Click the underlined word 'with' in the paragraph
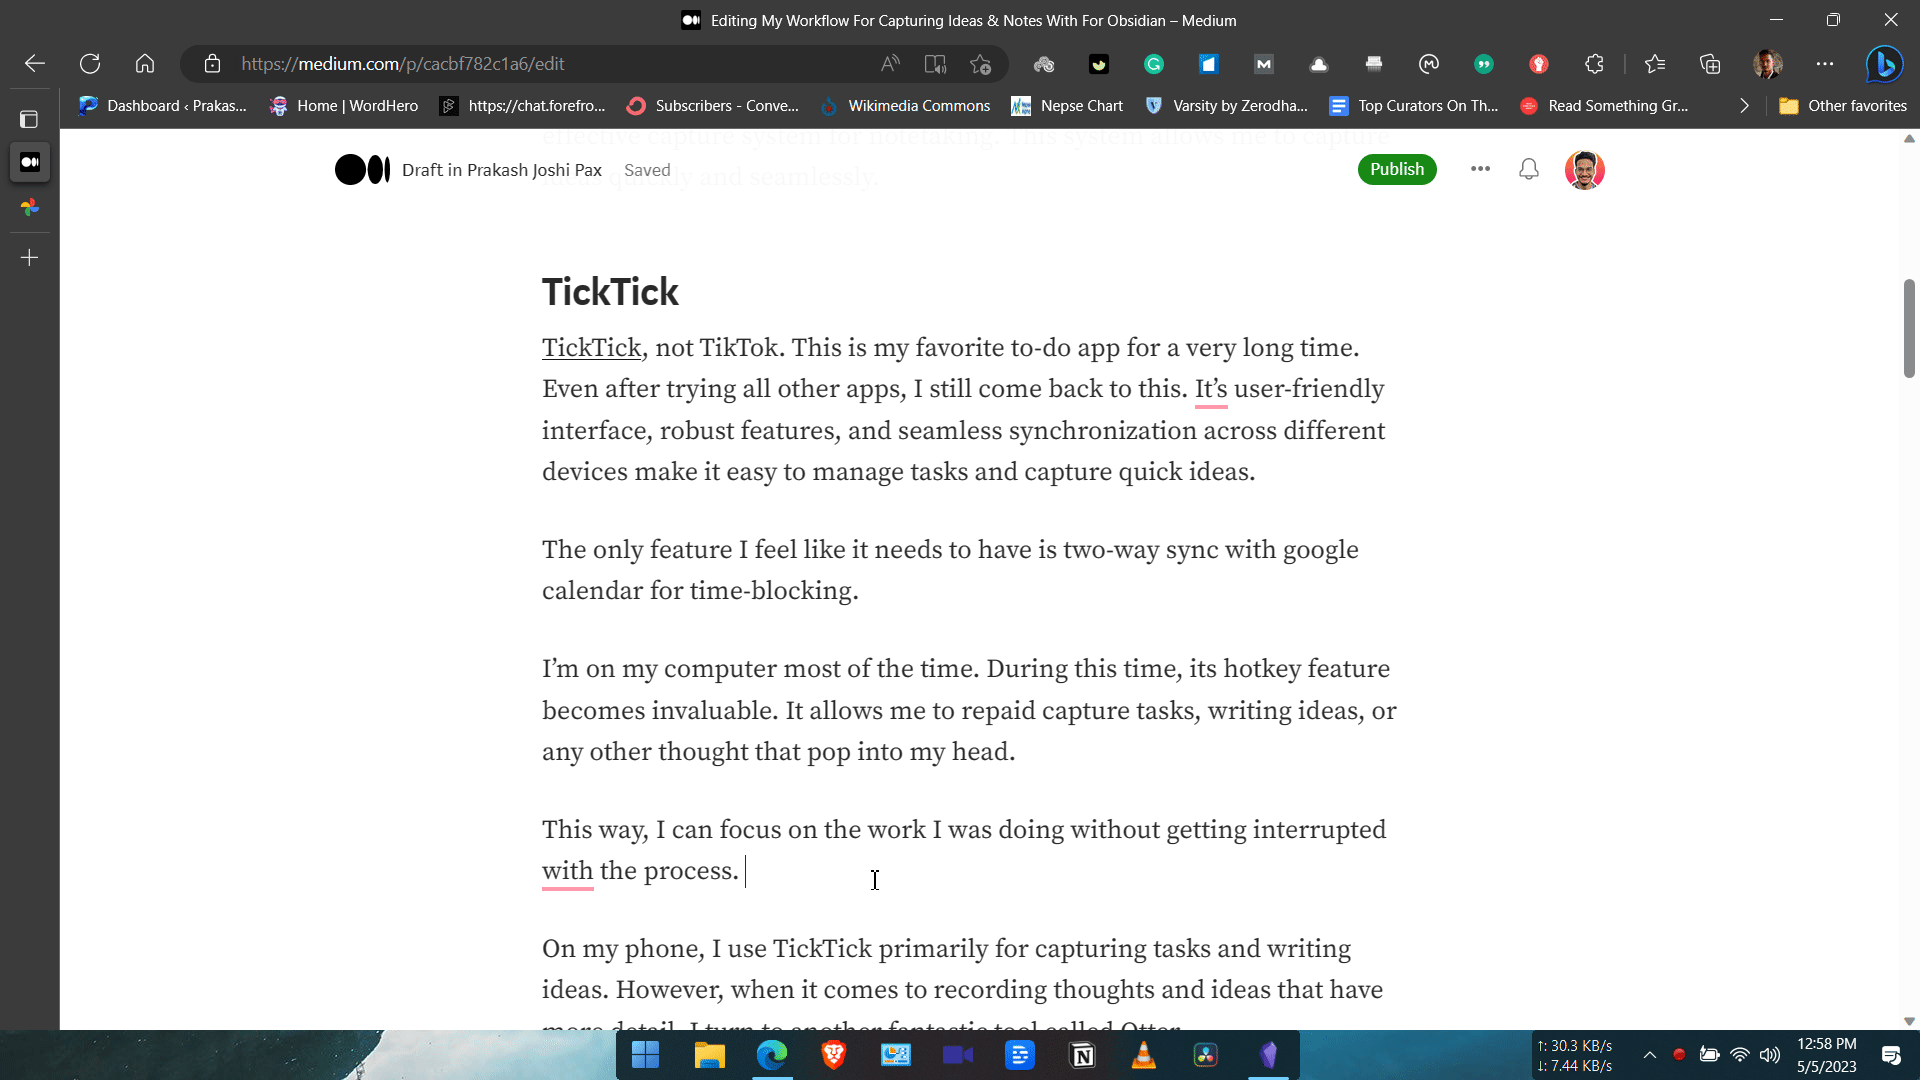The height and width of the screenshot is (1080, 1920). [567, 871]
